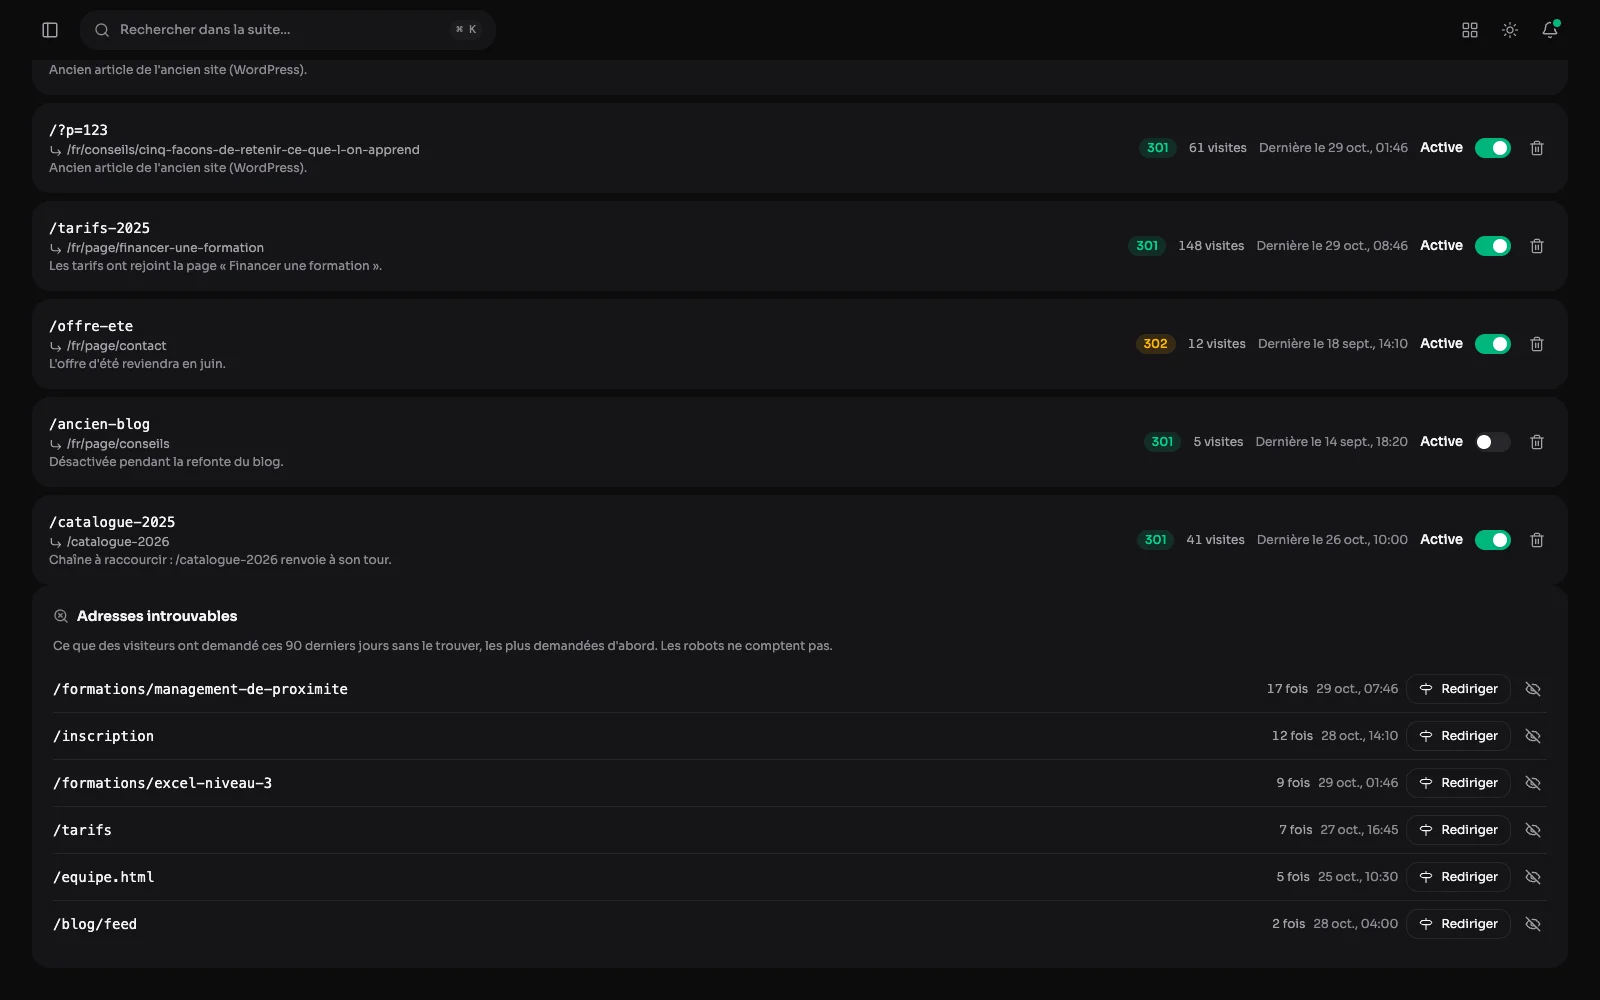Enable the /ancien-blog redirect switch

tap(1493, 442)
